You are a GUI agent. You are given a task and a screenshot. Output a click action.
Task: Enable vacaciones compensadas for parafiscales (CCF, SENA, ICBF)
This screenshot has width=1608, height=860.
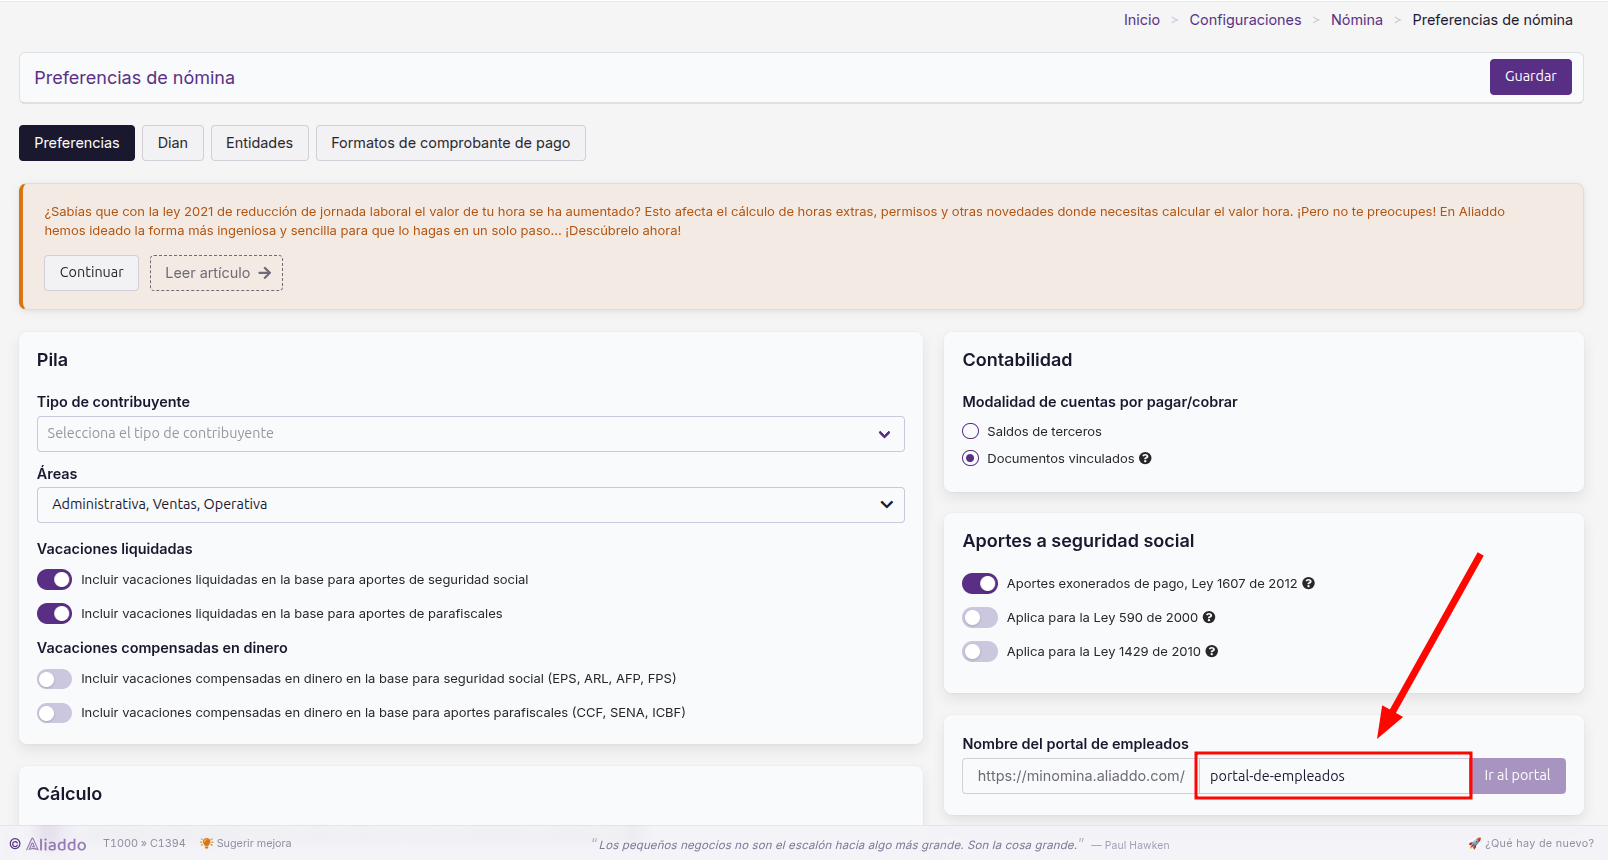tap(54, 713)
